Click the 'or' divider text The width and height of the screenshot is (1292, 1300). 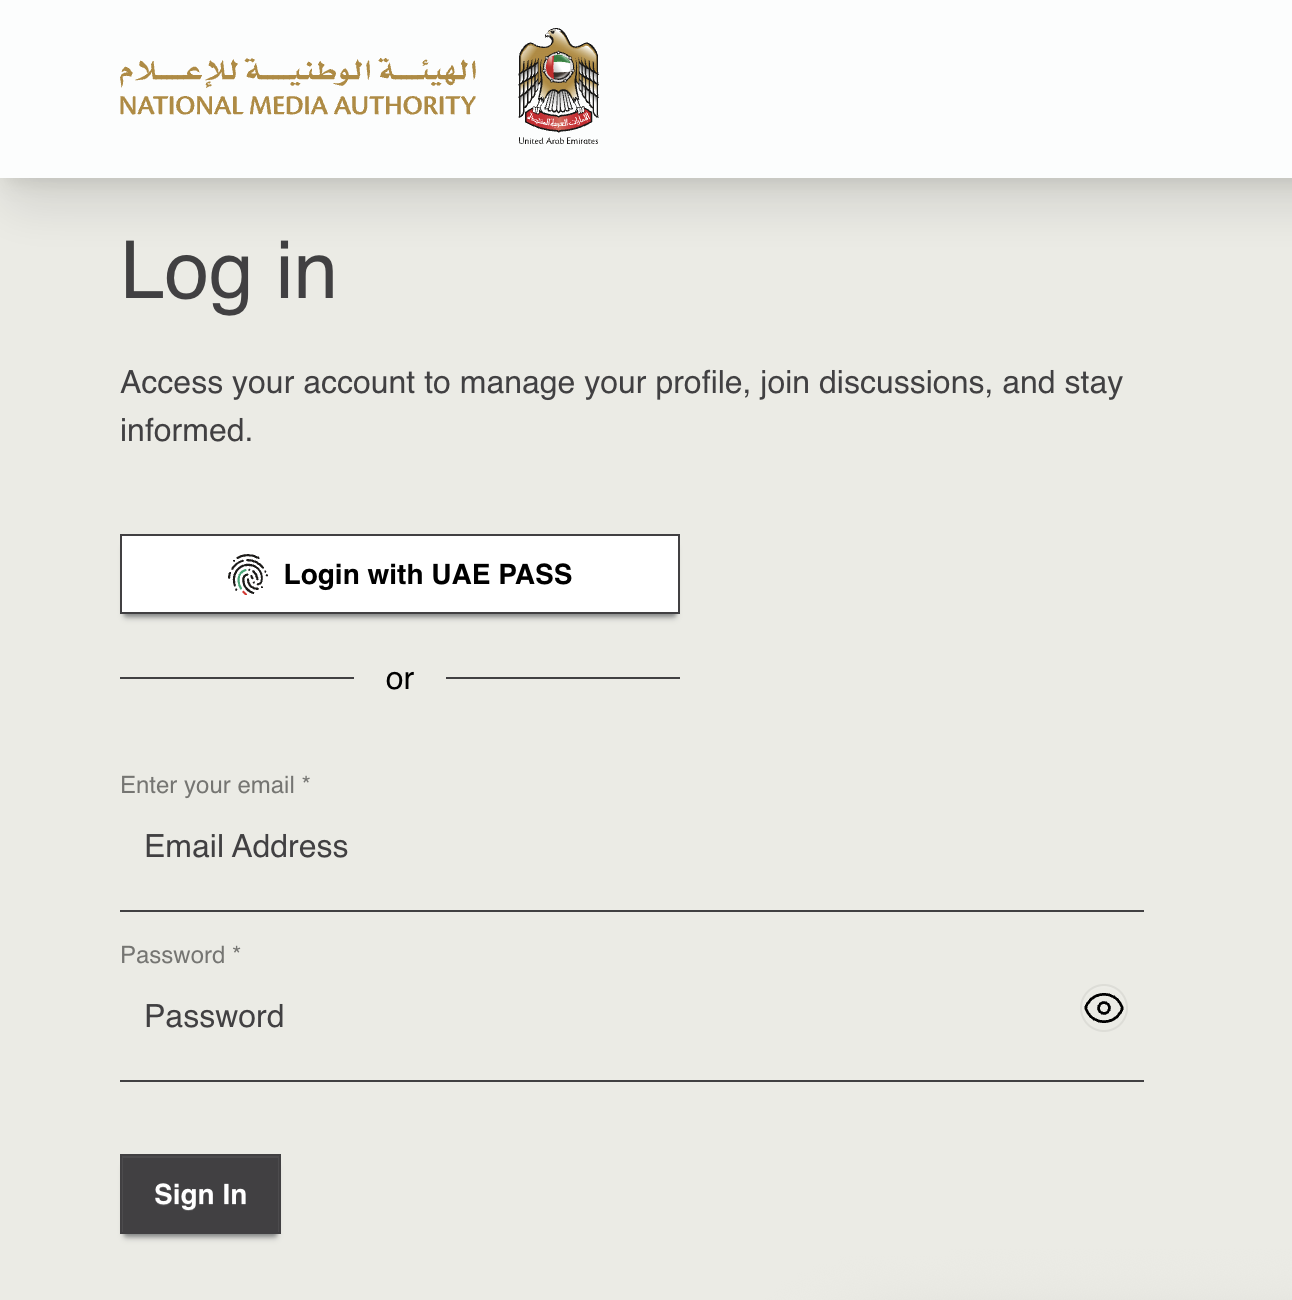tap(400, 679)
